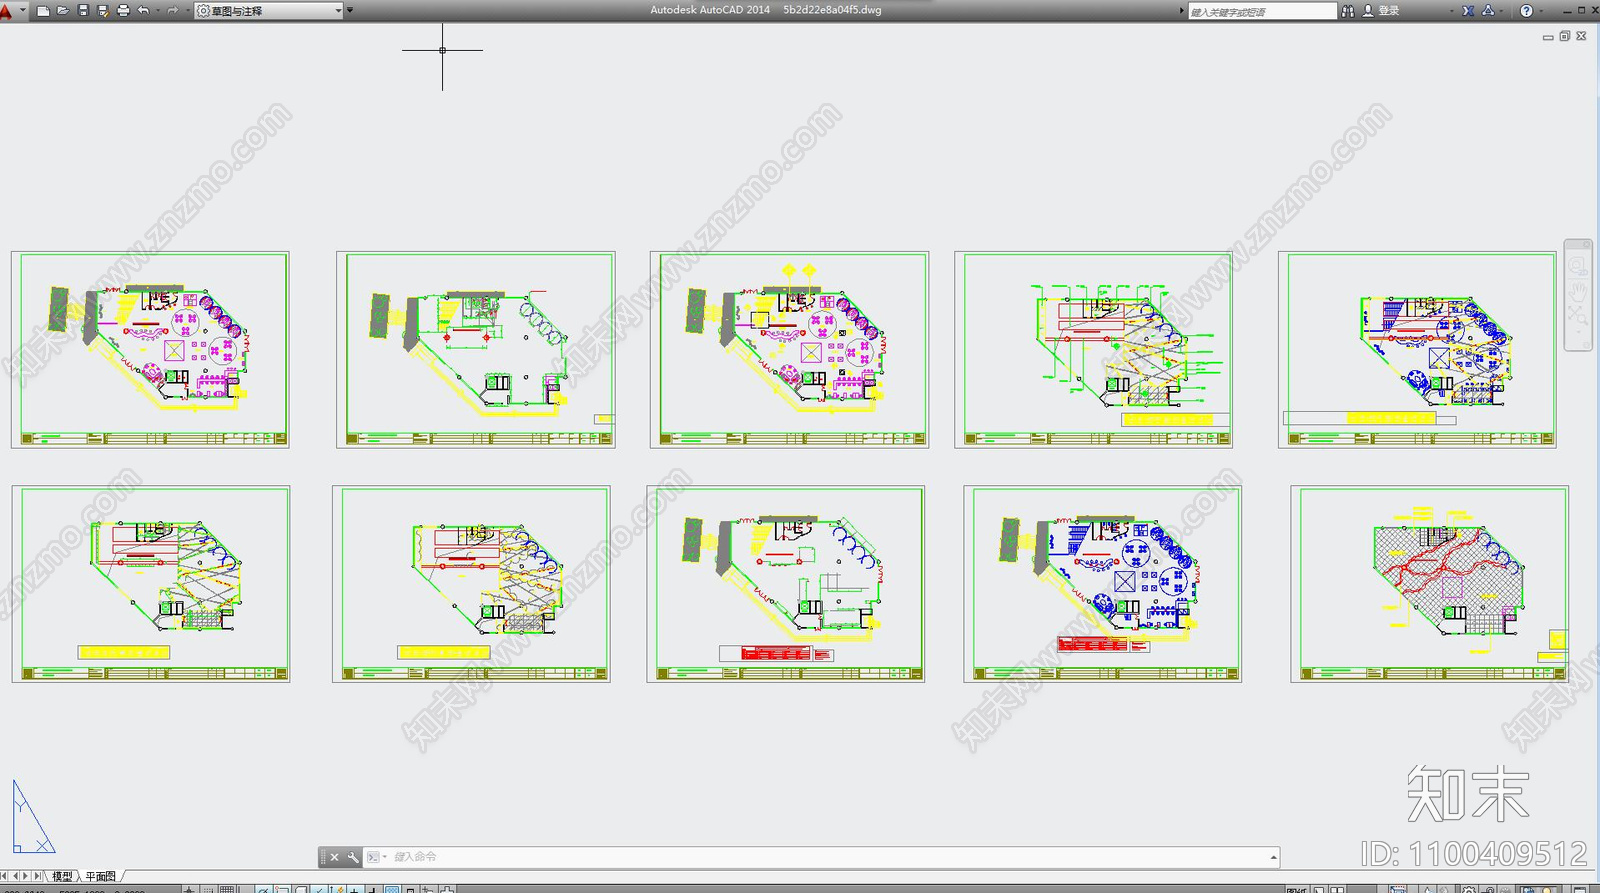Create a new drawing from Quick Access toolbar

(42, 11)
